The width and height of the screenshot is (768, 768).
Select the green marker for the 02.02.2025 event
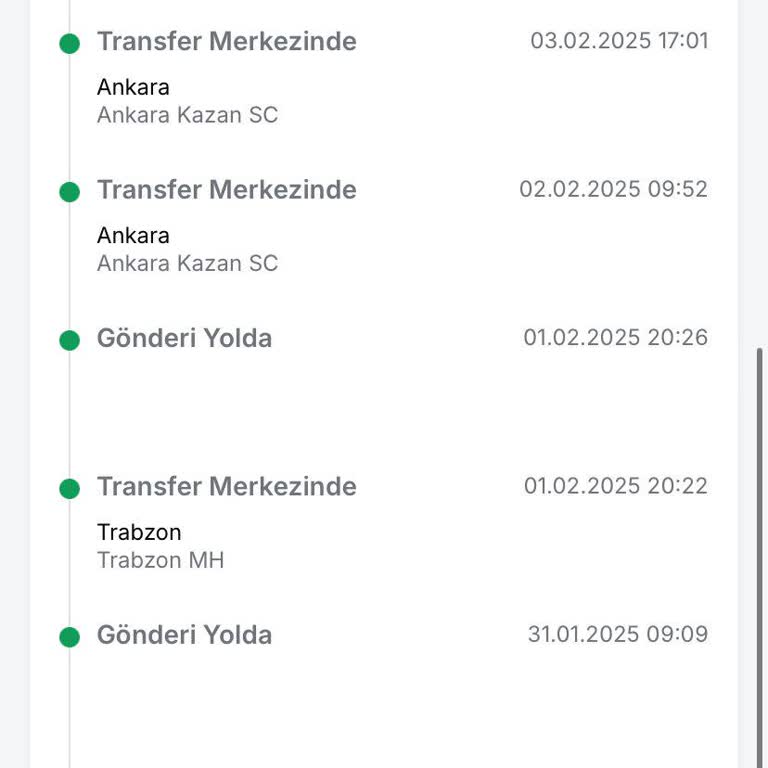69,192
